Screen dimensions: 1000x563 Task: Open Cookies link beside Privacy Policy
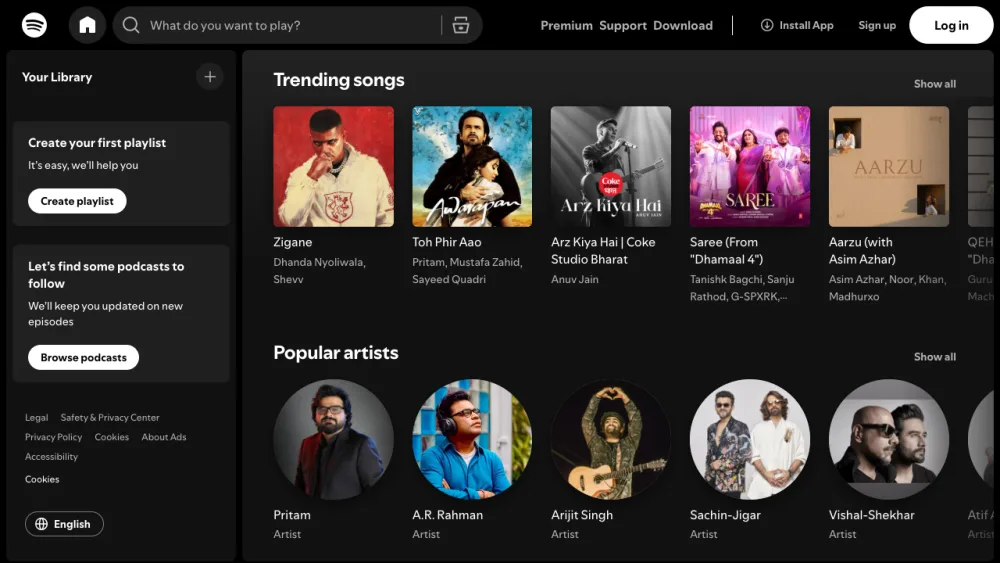(x=112, y=437)
